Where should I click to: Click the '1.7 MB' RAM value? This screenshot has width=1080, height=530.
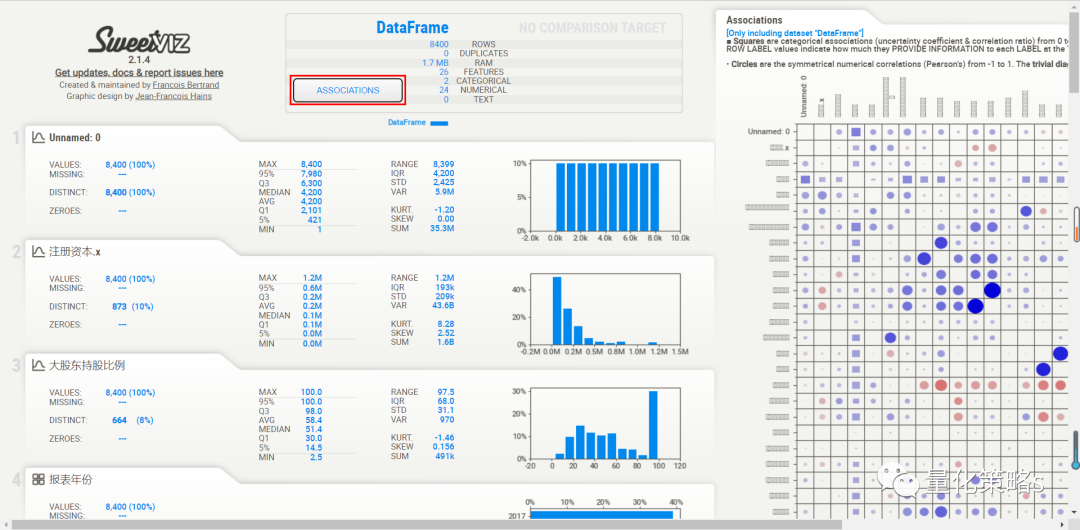click(435, 63)
